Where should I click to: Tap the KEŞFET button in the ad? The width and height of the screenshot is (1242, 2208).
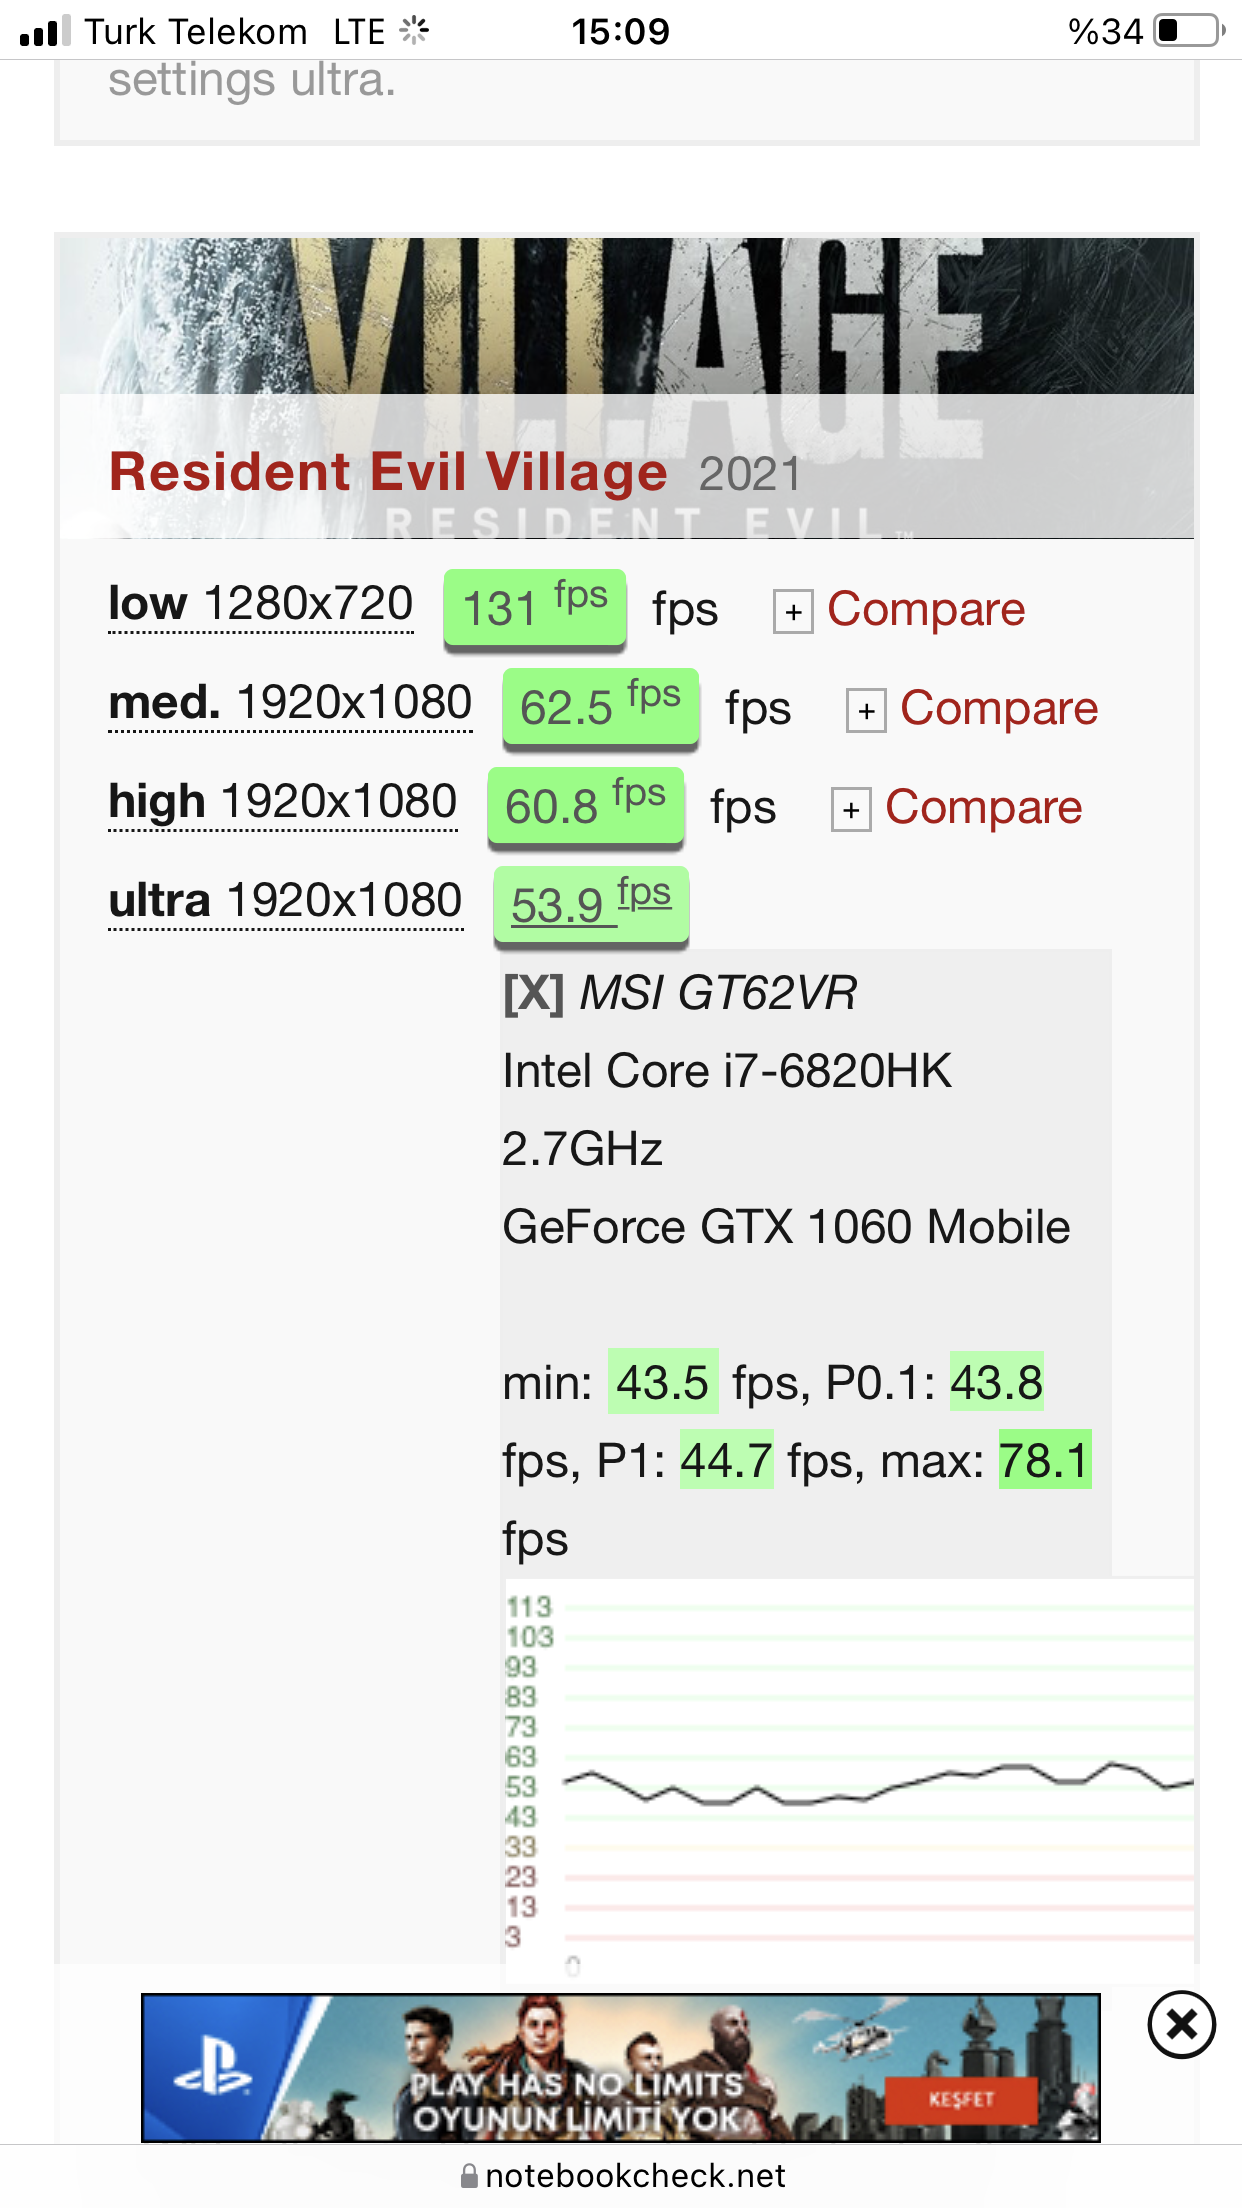click(961, 2099)
